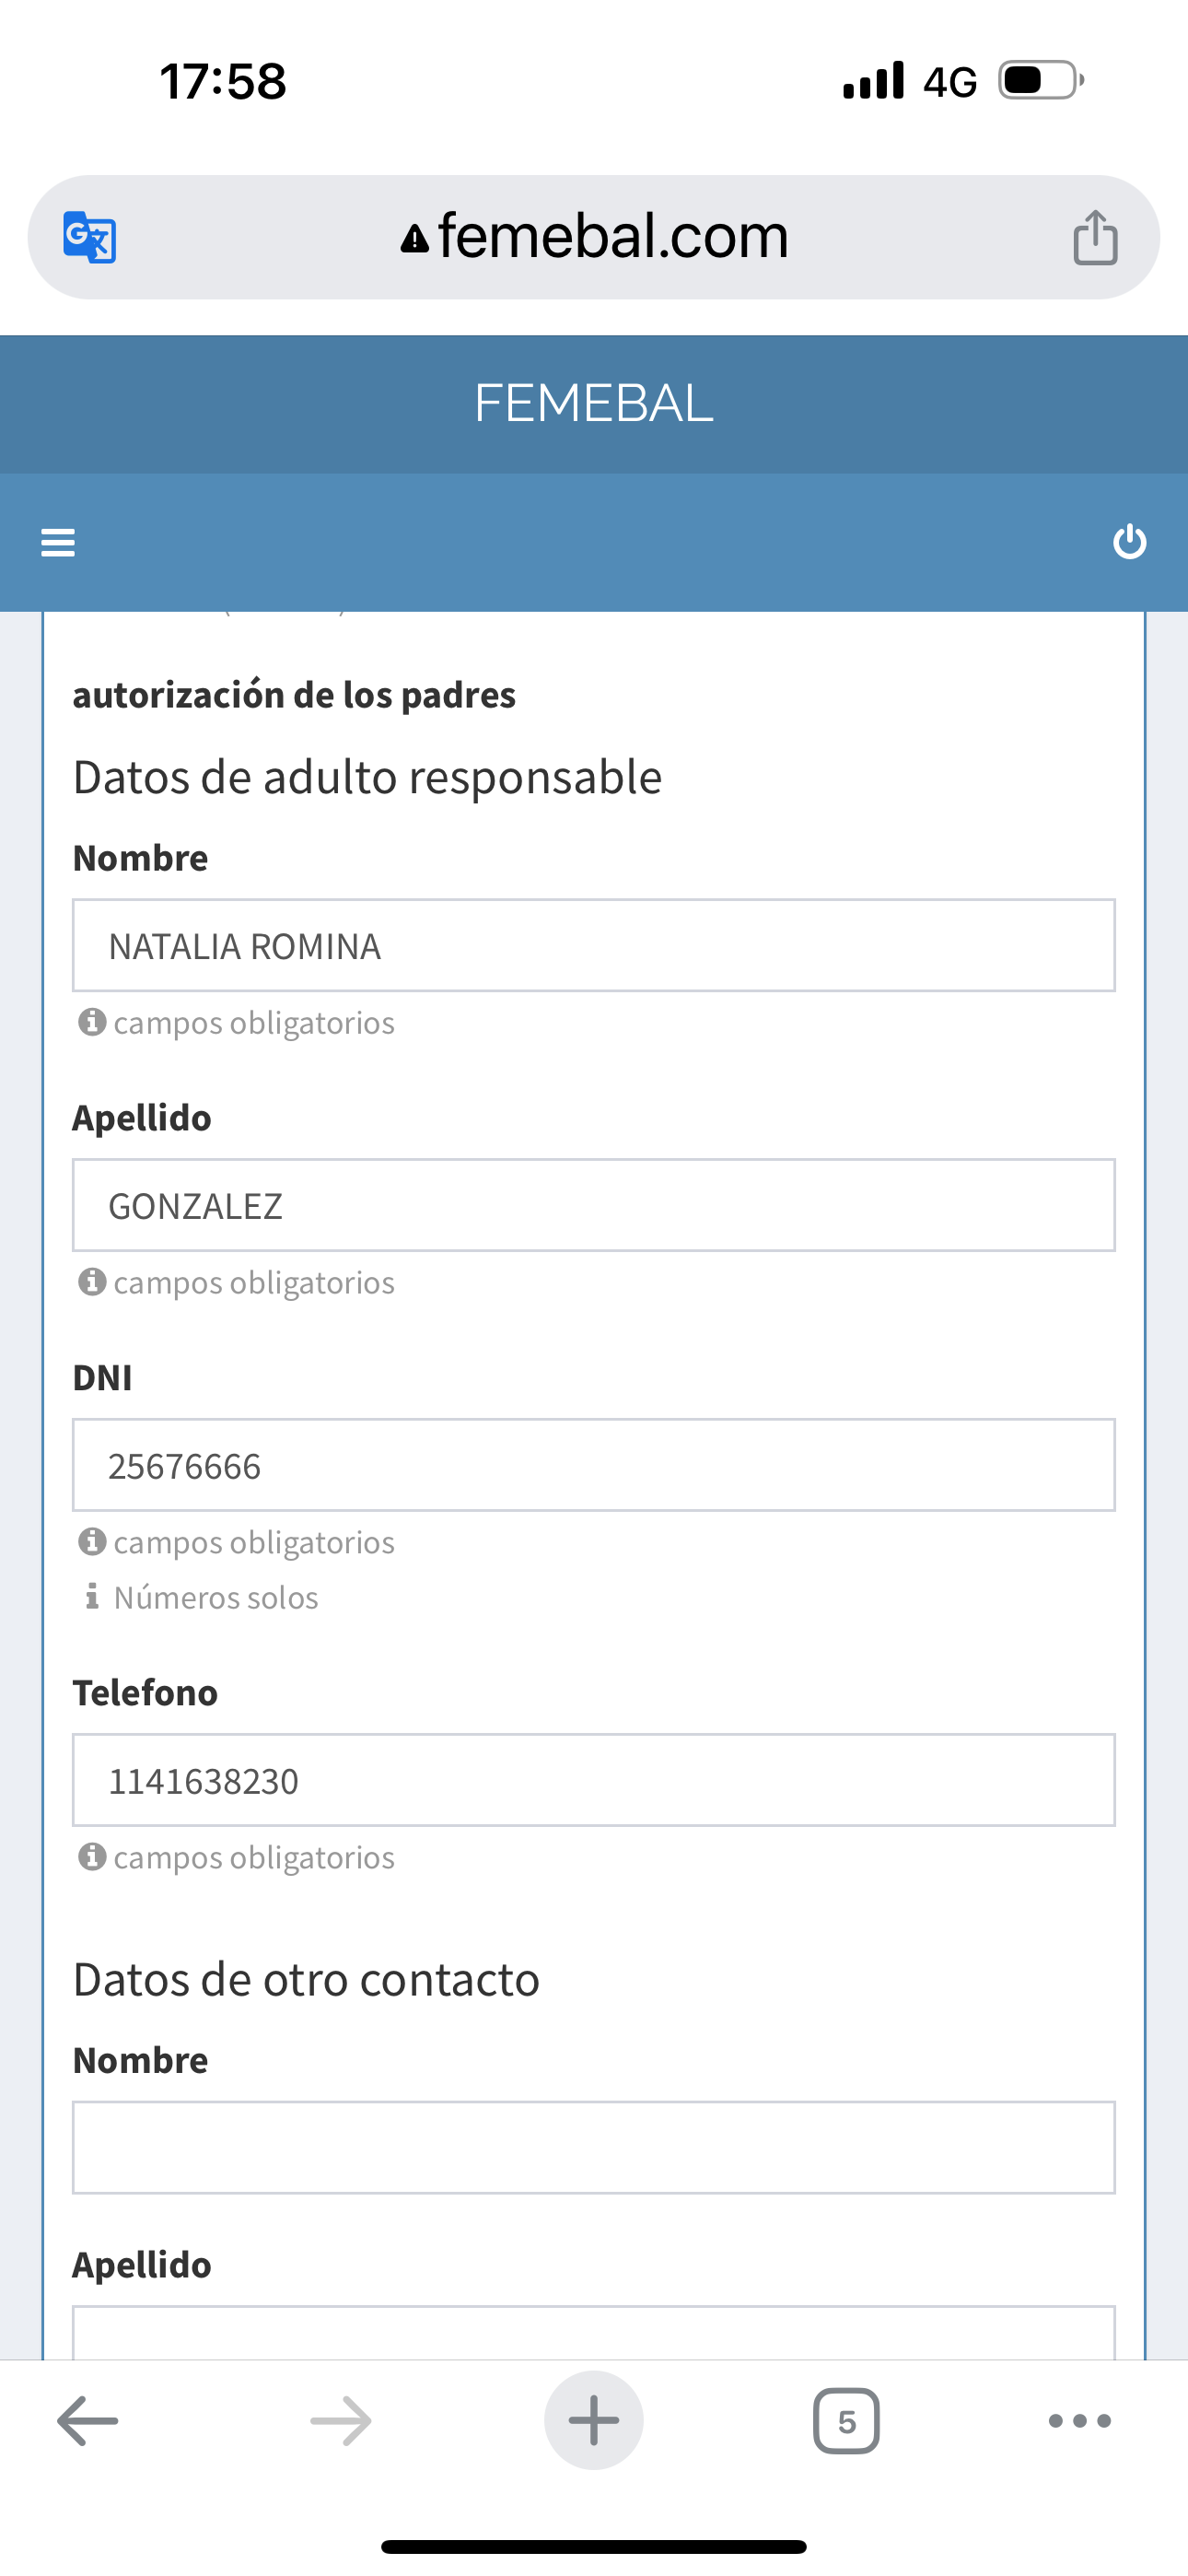This screenshot has height=2576, width=1188.
Task: Open the three-dot browser menu
Action: tap(1080, 2420)
